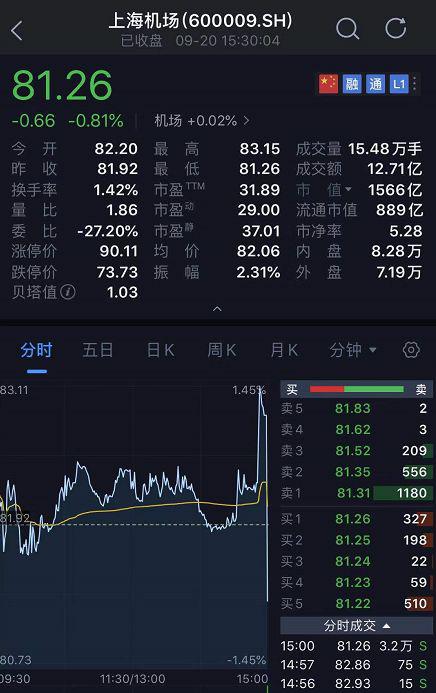The height and width of the screenshot is (693, 436).
Task: Tap the 上海机场(600009.SH) title
Action: [x=200, y=21]
